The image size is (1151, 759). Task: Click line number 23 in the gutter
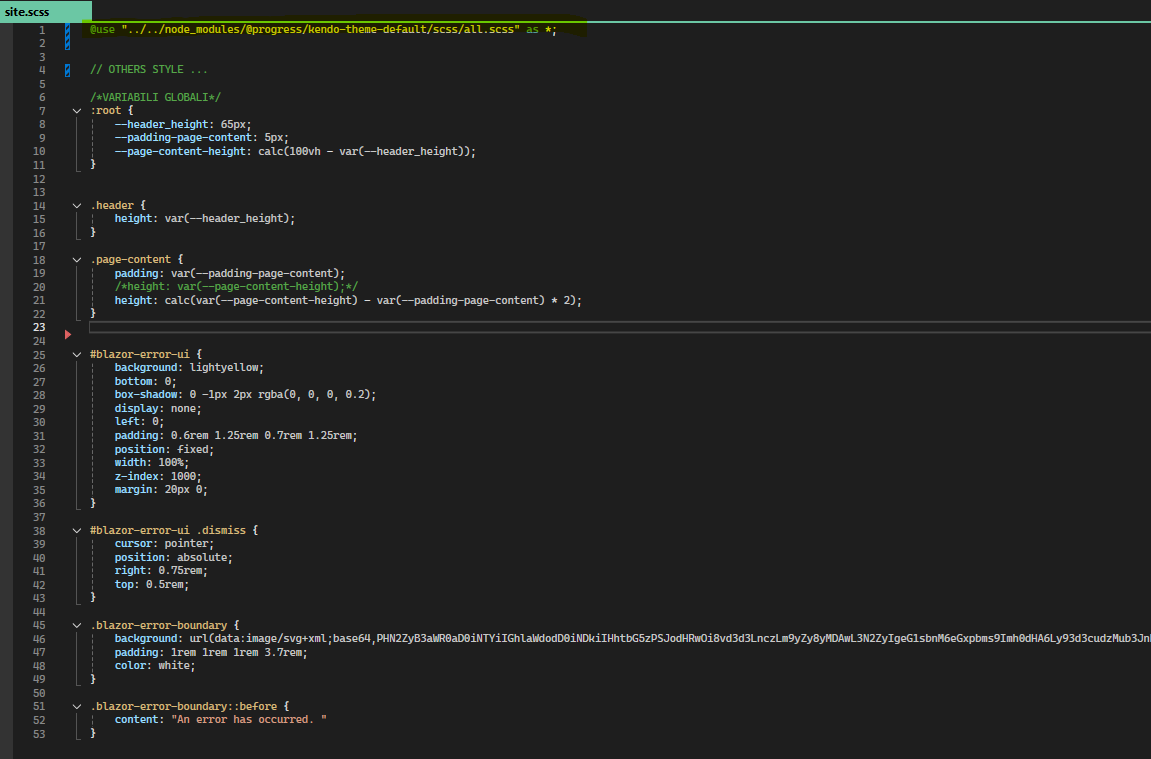click(39, 327)
